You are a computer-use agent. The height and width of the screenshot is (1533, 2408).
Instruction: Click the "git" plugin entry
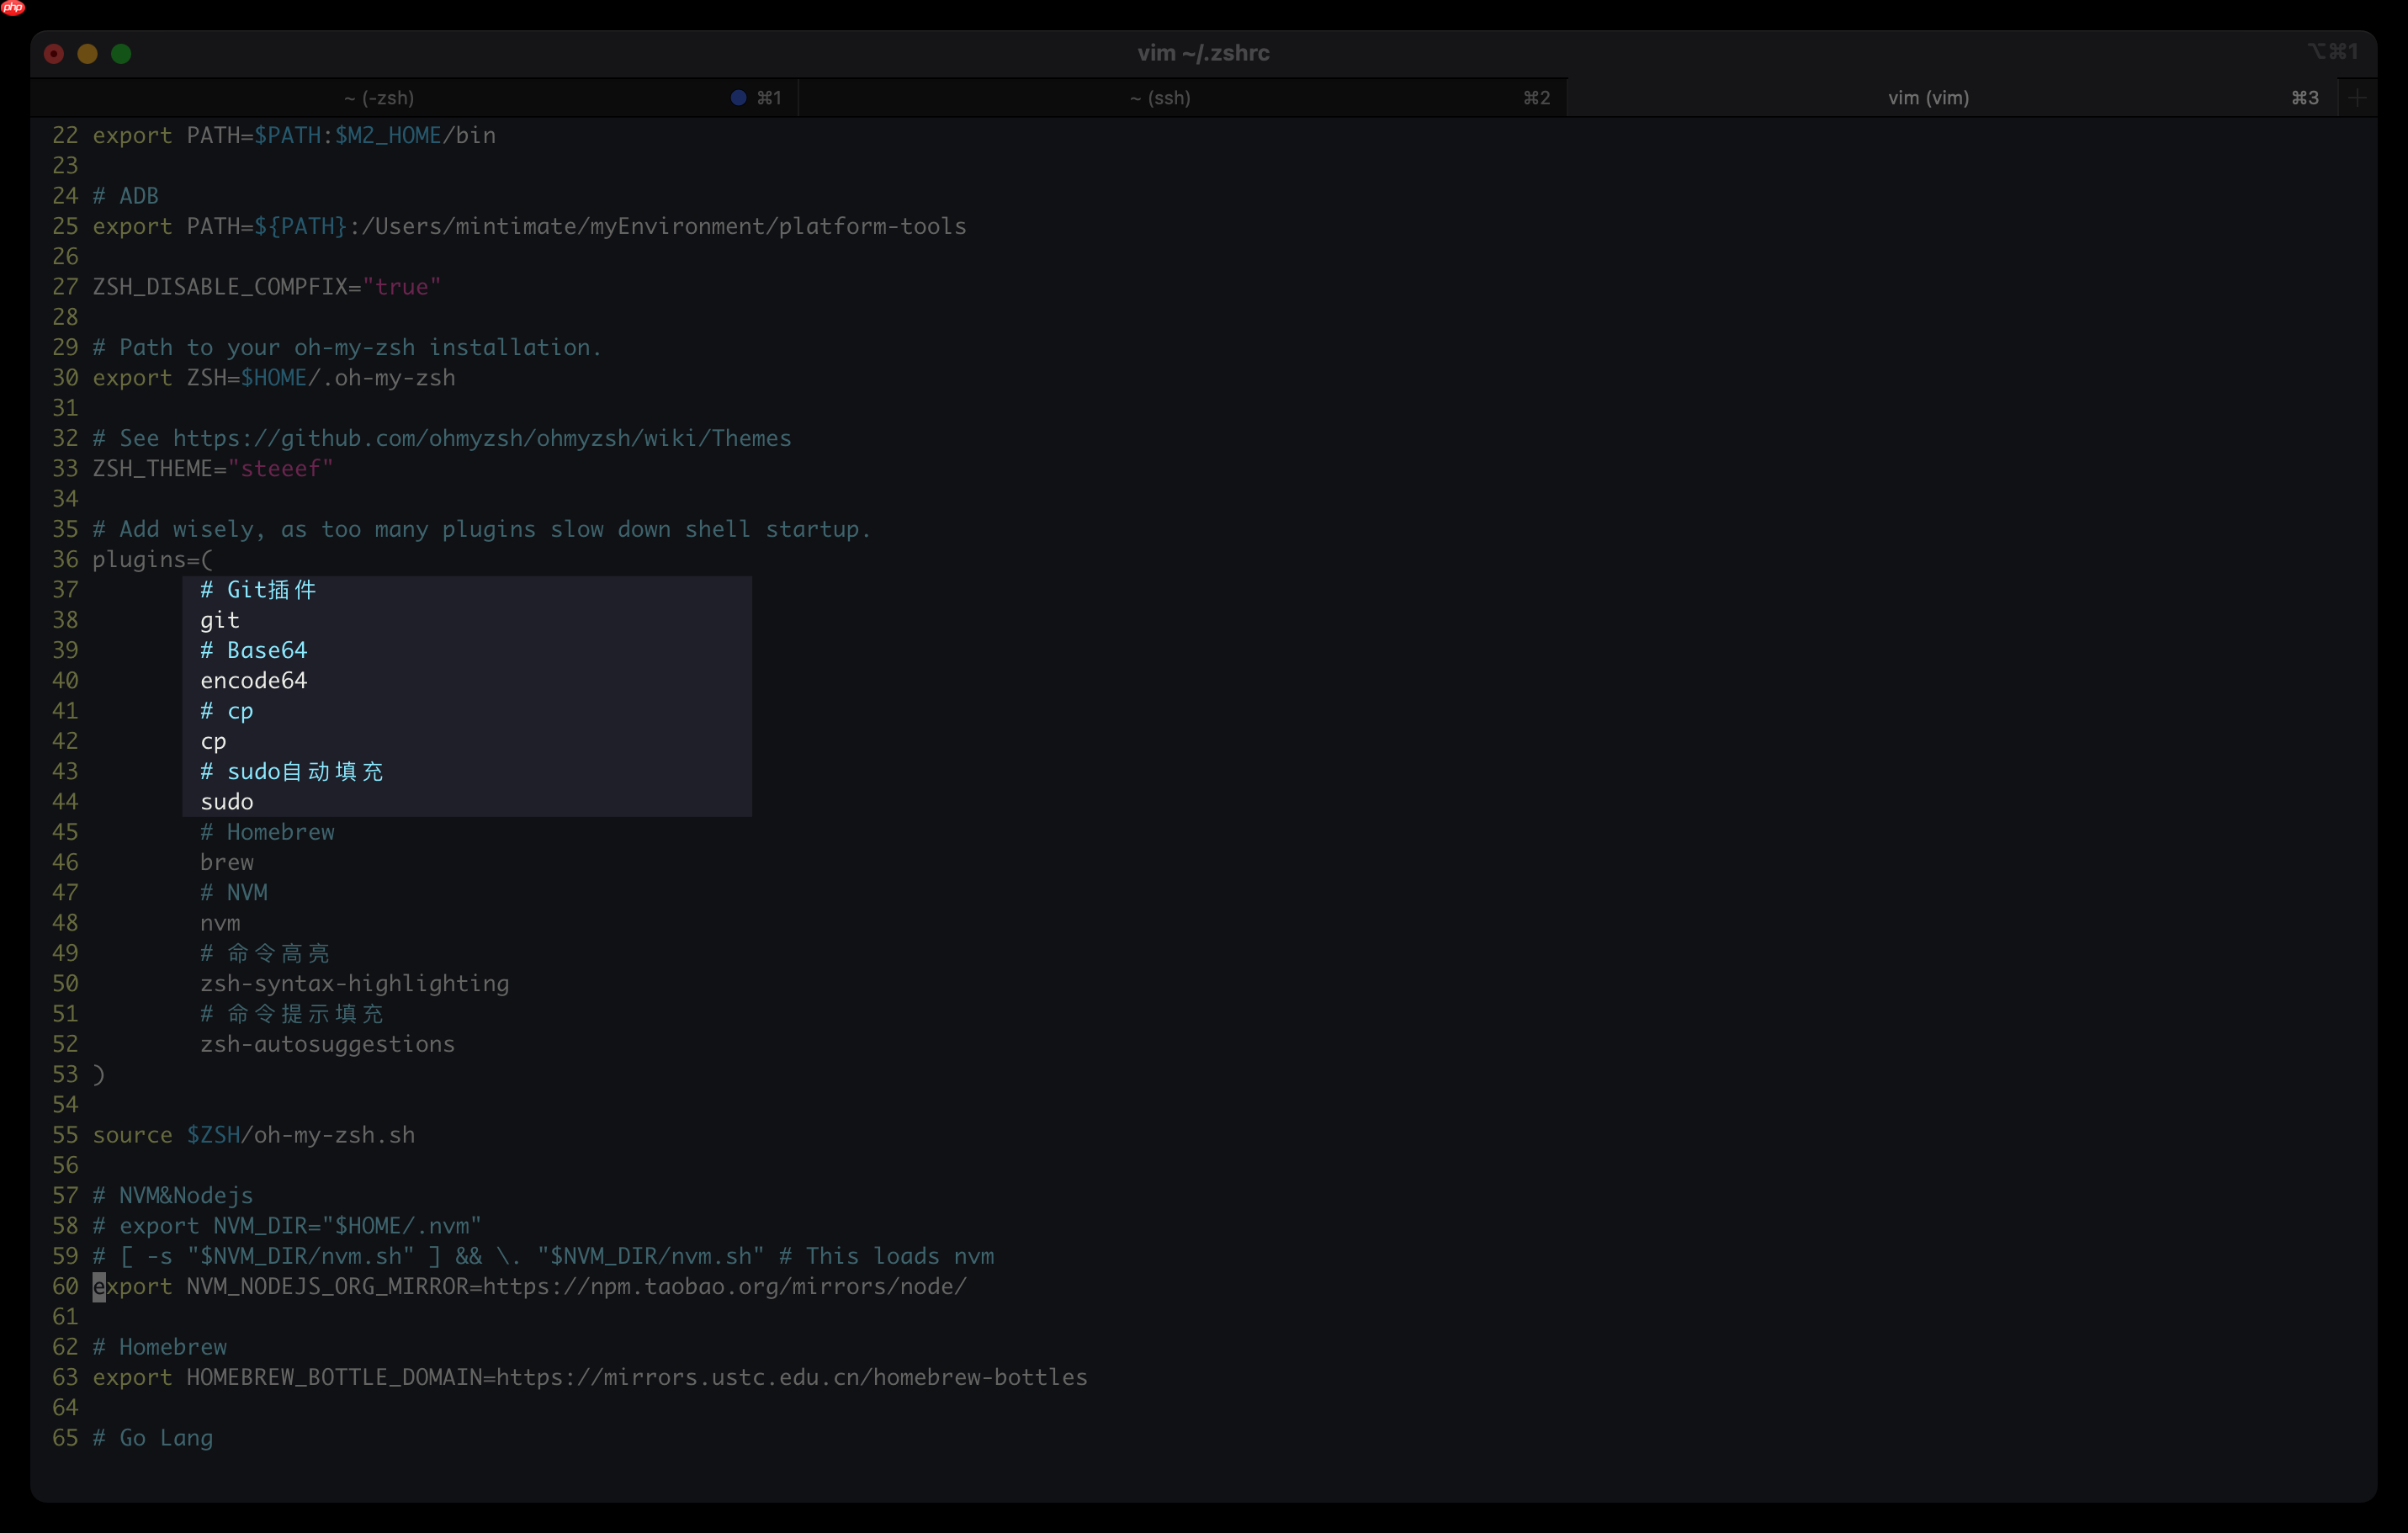click(219, 620)
